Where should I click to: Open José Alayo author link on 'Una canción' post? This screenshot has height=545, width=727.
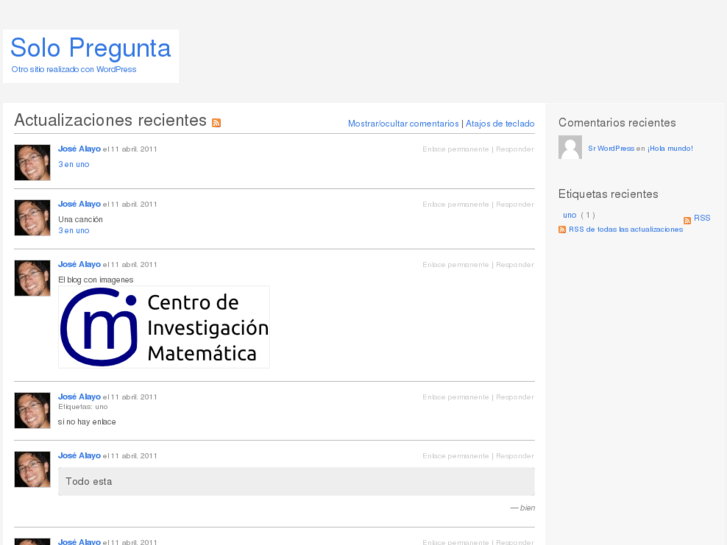[79, 204]
